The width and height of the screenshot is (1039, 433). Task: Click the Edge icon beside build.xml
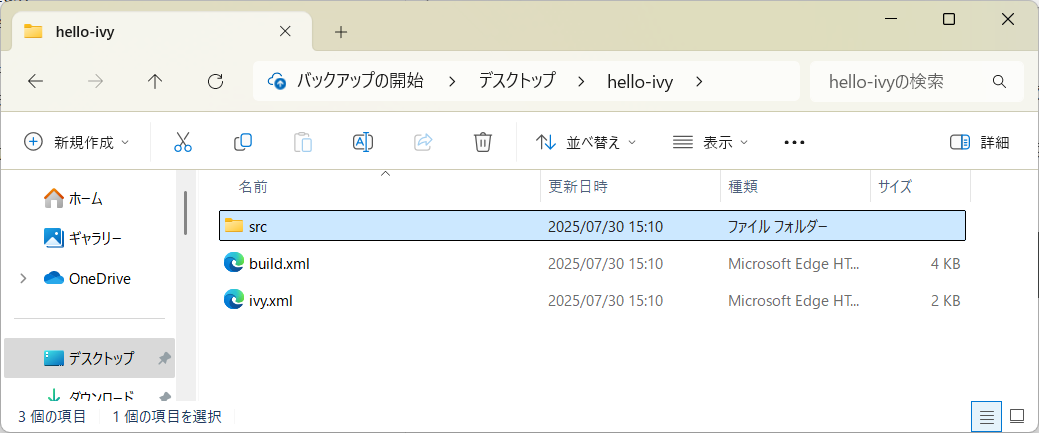234,263
